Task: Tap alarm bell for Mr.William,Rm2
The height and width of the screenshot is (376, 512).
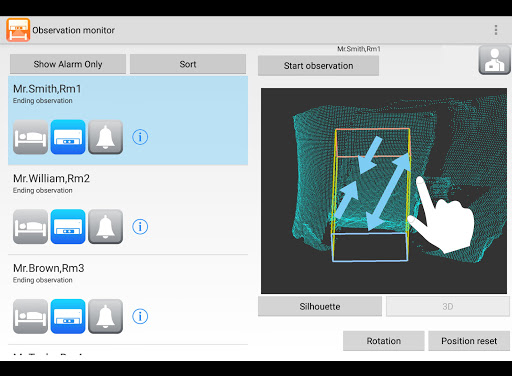Action: (x=105, y=227)
